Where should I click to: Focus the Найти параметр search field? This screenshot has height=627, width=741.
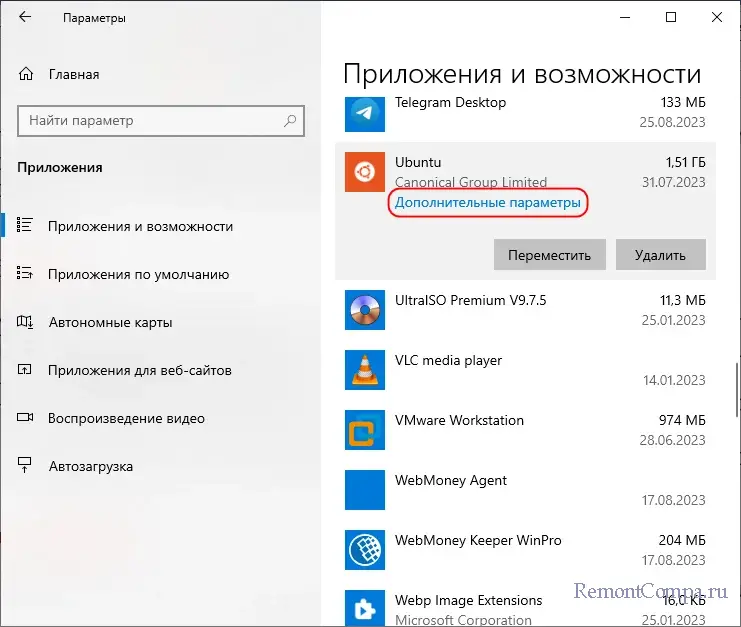pos(150,121)
